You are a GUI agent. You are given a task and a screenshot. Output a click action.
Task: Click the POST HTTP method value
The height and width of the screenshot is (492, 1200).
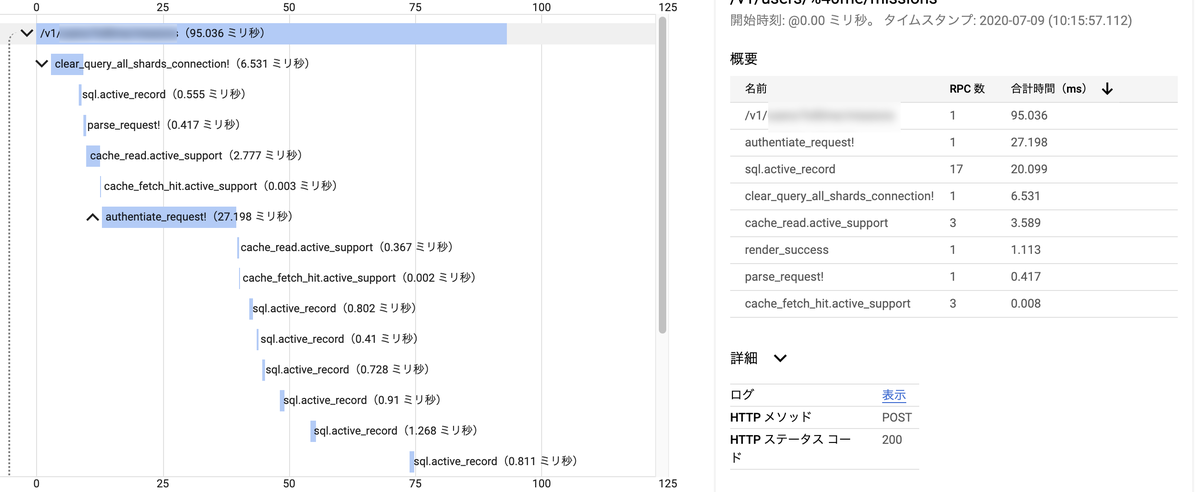[897, 417]
